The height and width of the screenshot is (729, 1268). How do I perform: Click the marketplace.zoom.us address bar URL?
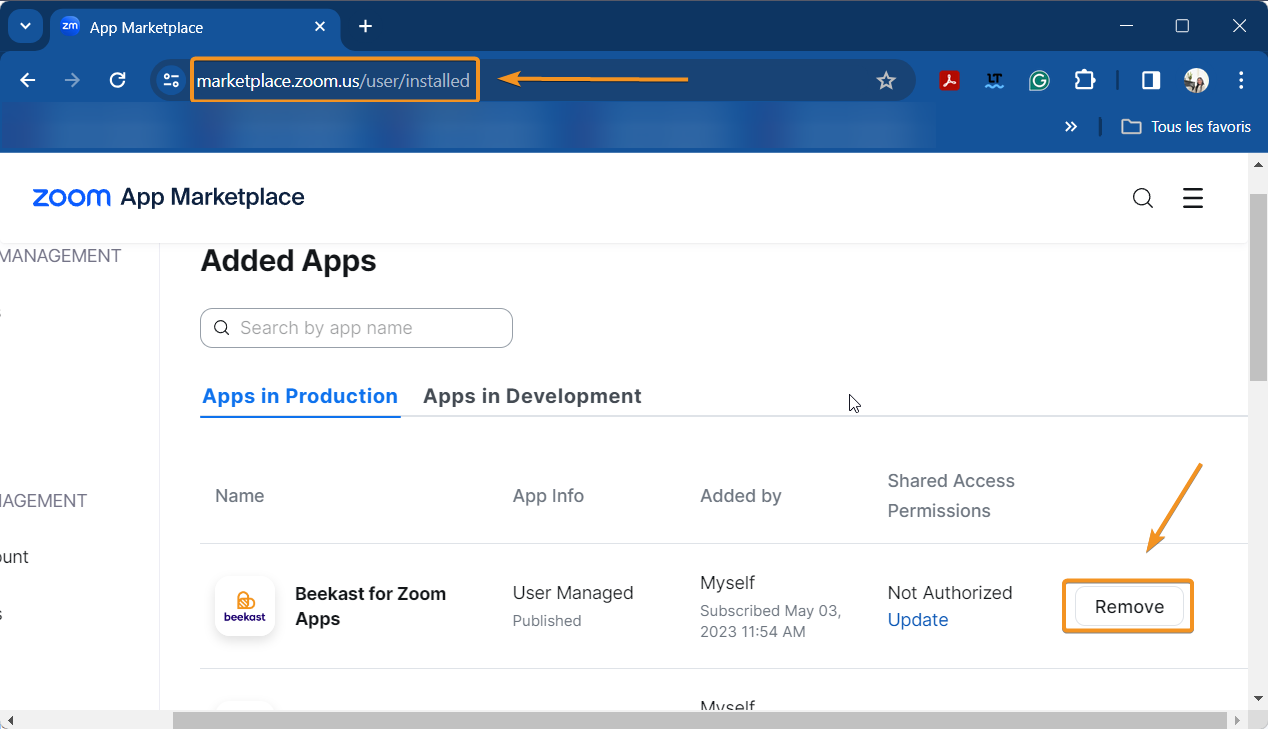pyautogui.click(x=333, y=81)
